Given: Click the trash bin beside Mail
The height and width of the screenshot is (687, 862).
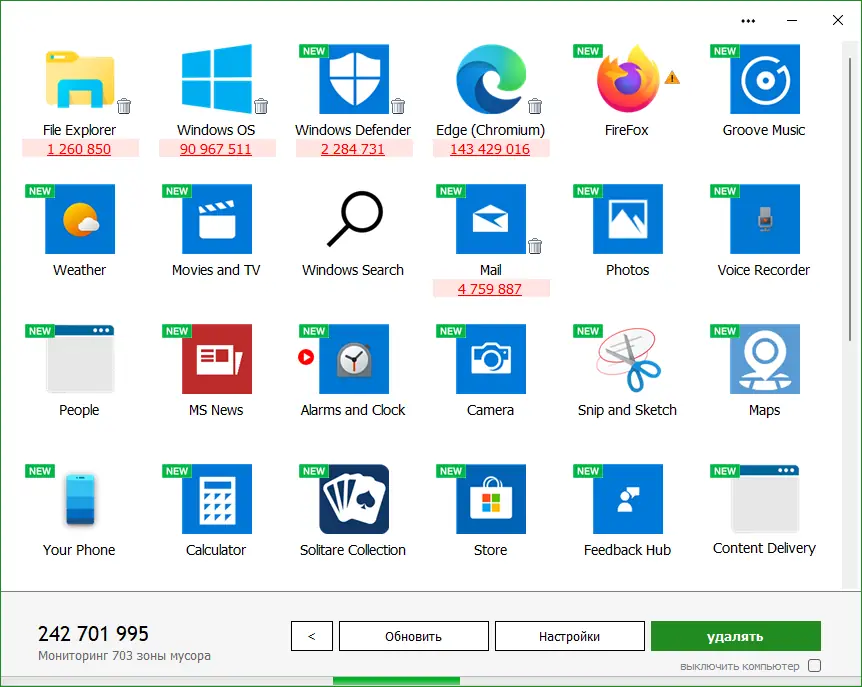Looking at the screenshot, I should click(x=535, y=246).
